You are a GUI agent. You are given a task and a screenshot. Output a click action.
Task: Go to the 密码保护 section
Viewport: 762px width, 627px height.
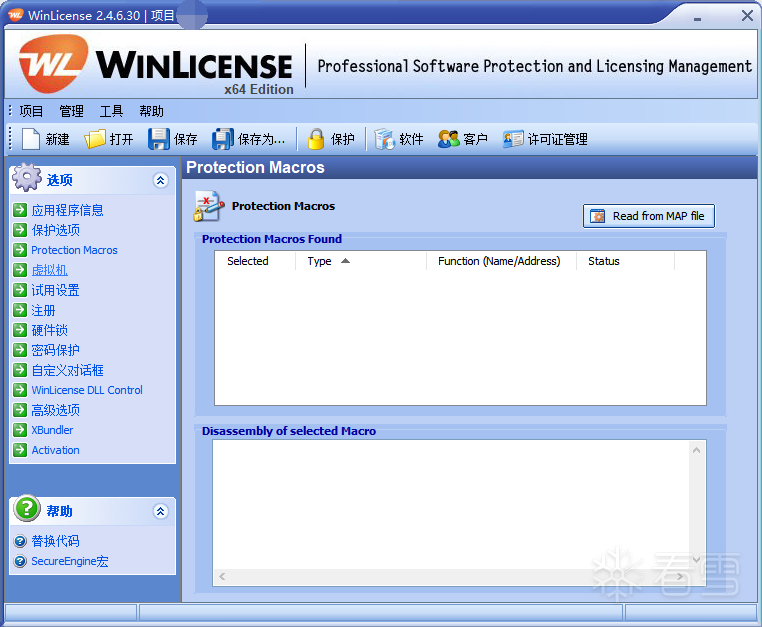[x=55, y=350]
